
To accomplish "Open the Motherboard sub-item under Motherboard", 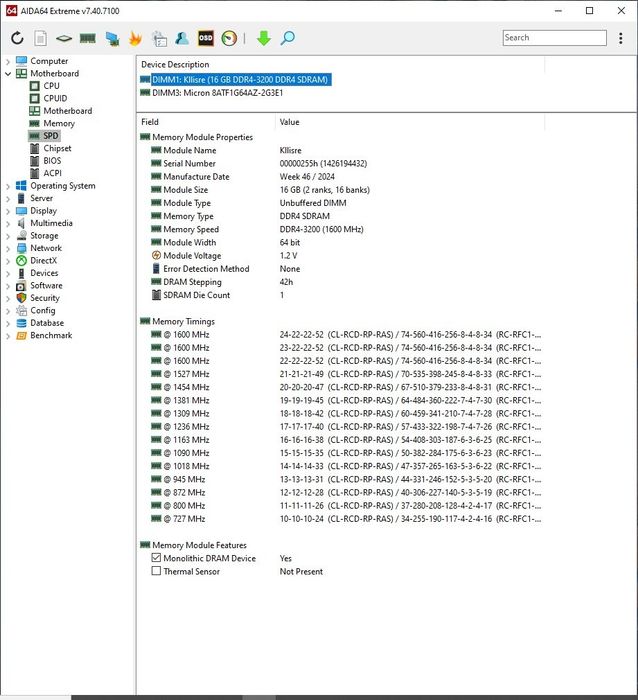I will [x=61, y=111].
